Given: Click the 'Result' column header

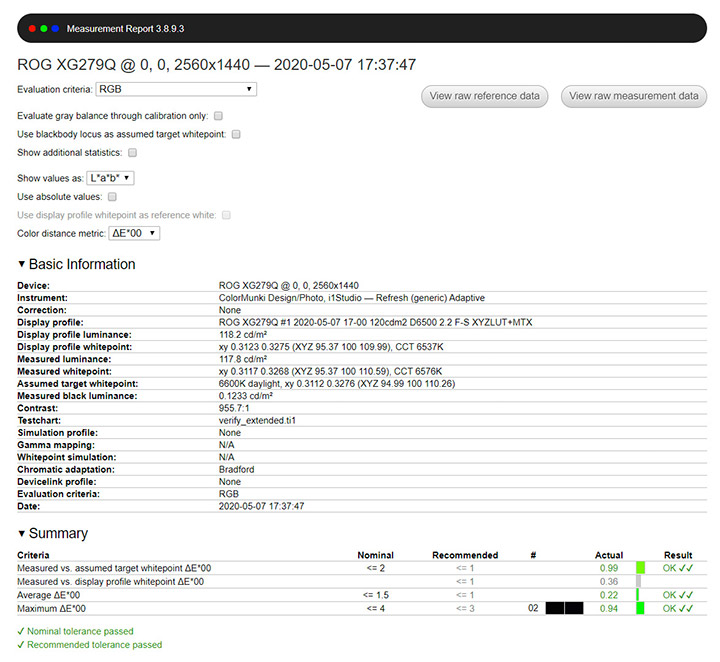Looking at the screenshot, I should 678,555.
